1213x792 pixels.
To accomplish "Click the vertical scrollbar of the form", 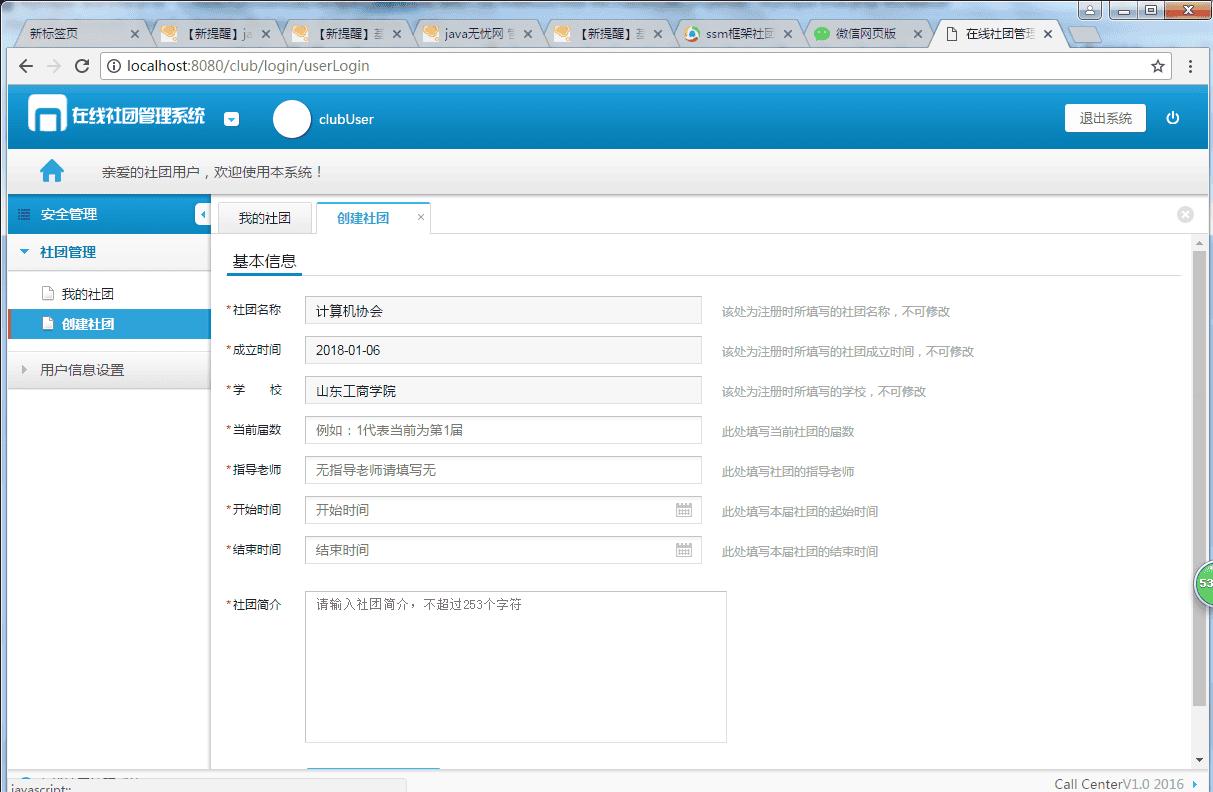I will point(1199,470).
